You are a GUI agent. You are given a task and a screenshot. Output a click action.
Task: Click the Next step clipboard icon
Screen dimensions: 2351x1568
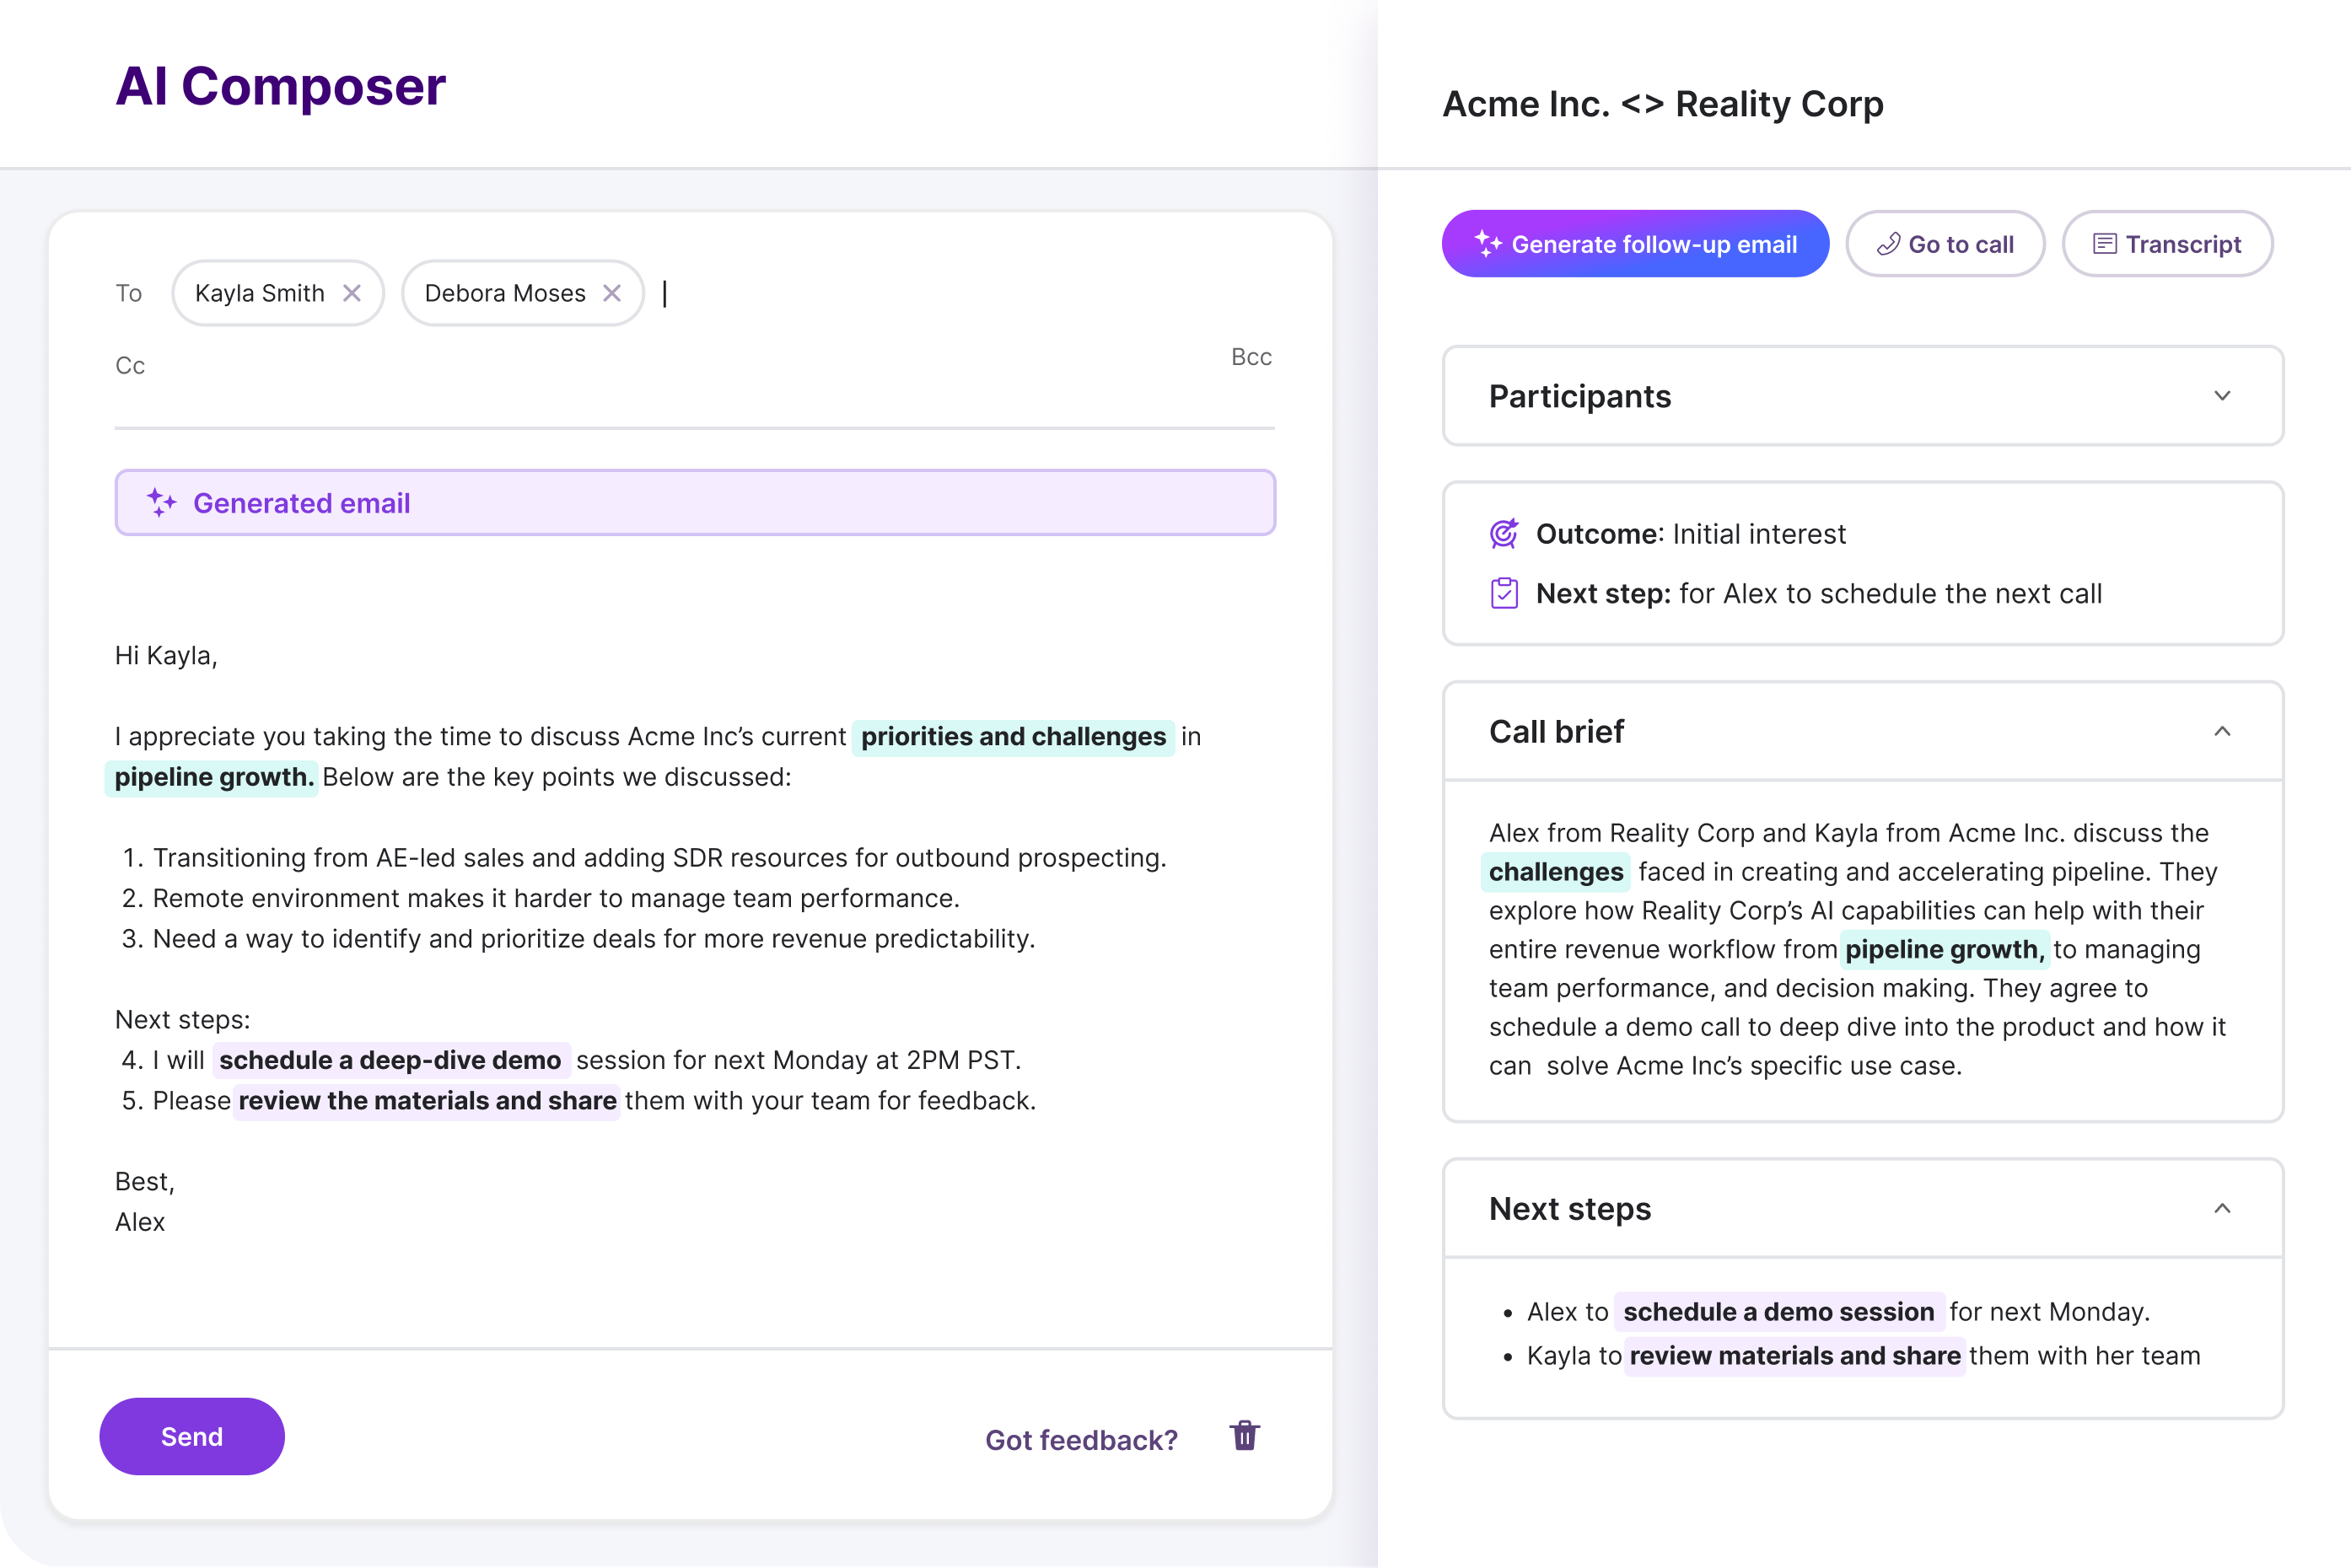[1504, 593]
